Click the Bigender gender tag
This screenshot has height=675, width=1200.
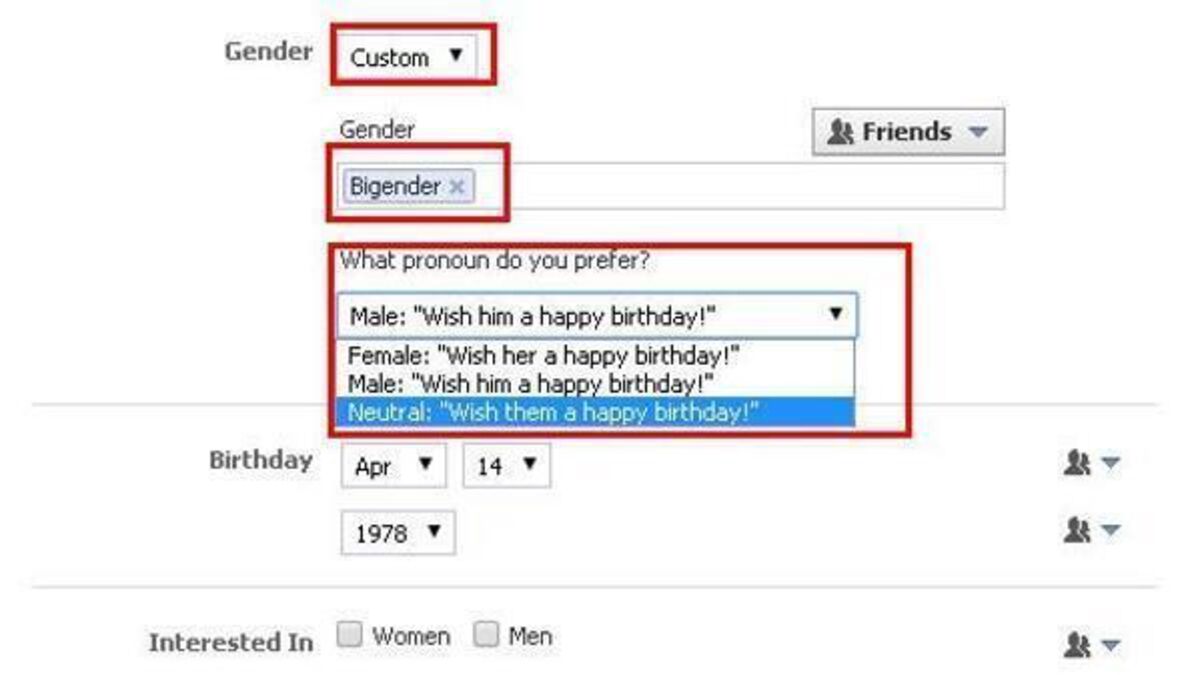click(x=395, y=187)
